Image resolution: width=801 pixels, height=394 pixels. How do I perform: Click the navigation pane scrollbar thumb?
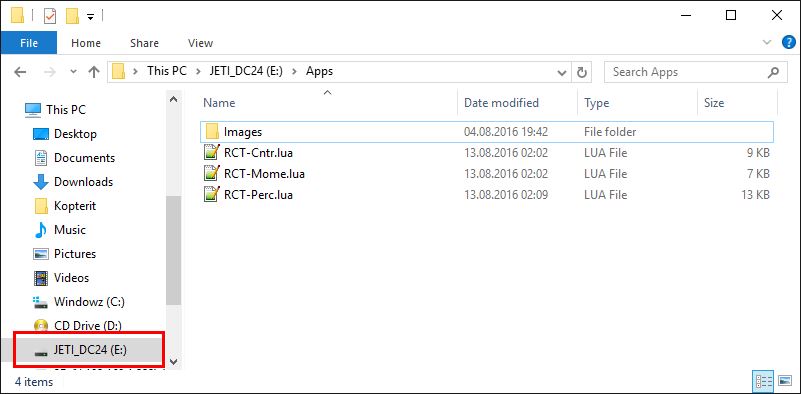tap(173, 250)
